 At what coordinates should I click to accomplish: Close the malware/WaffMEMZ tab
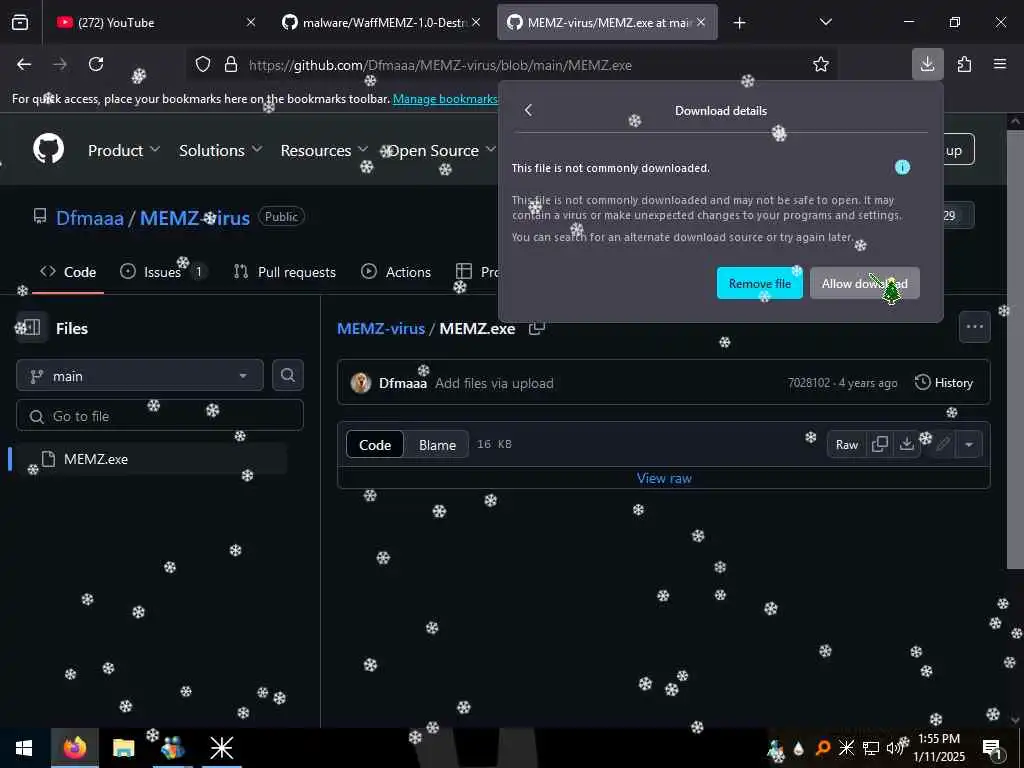[x=477, y=23]
